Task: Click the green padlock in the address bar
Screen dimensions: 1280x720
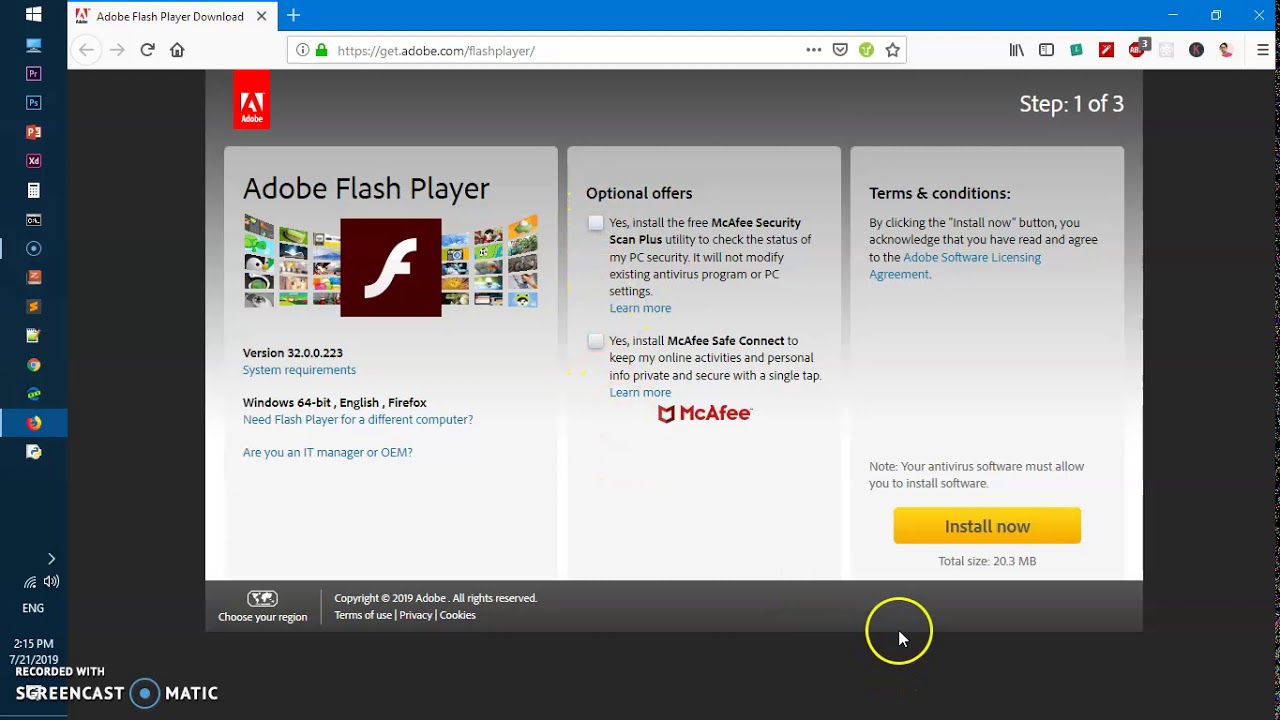Action: [x=321, y=50]
